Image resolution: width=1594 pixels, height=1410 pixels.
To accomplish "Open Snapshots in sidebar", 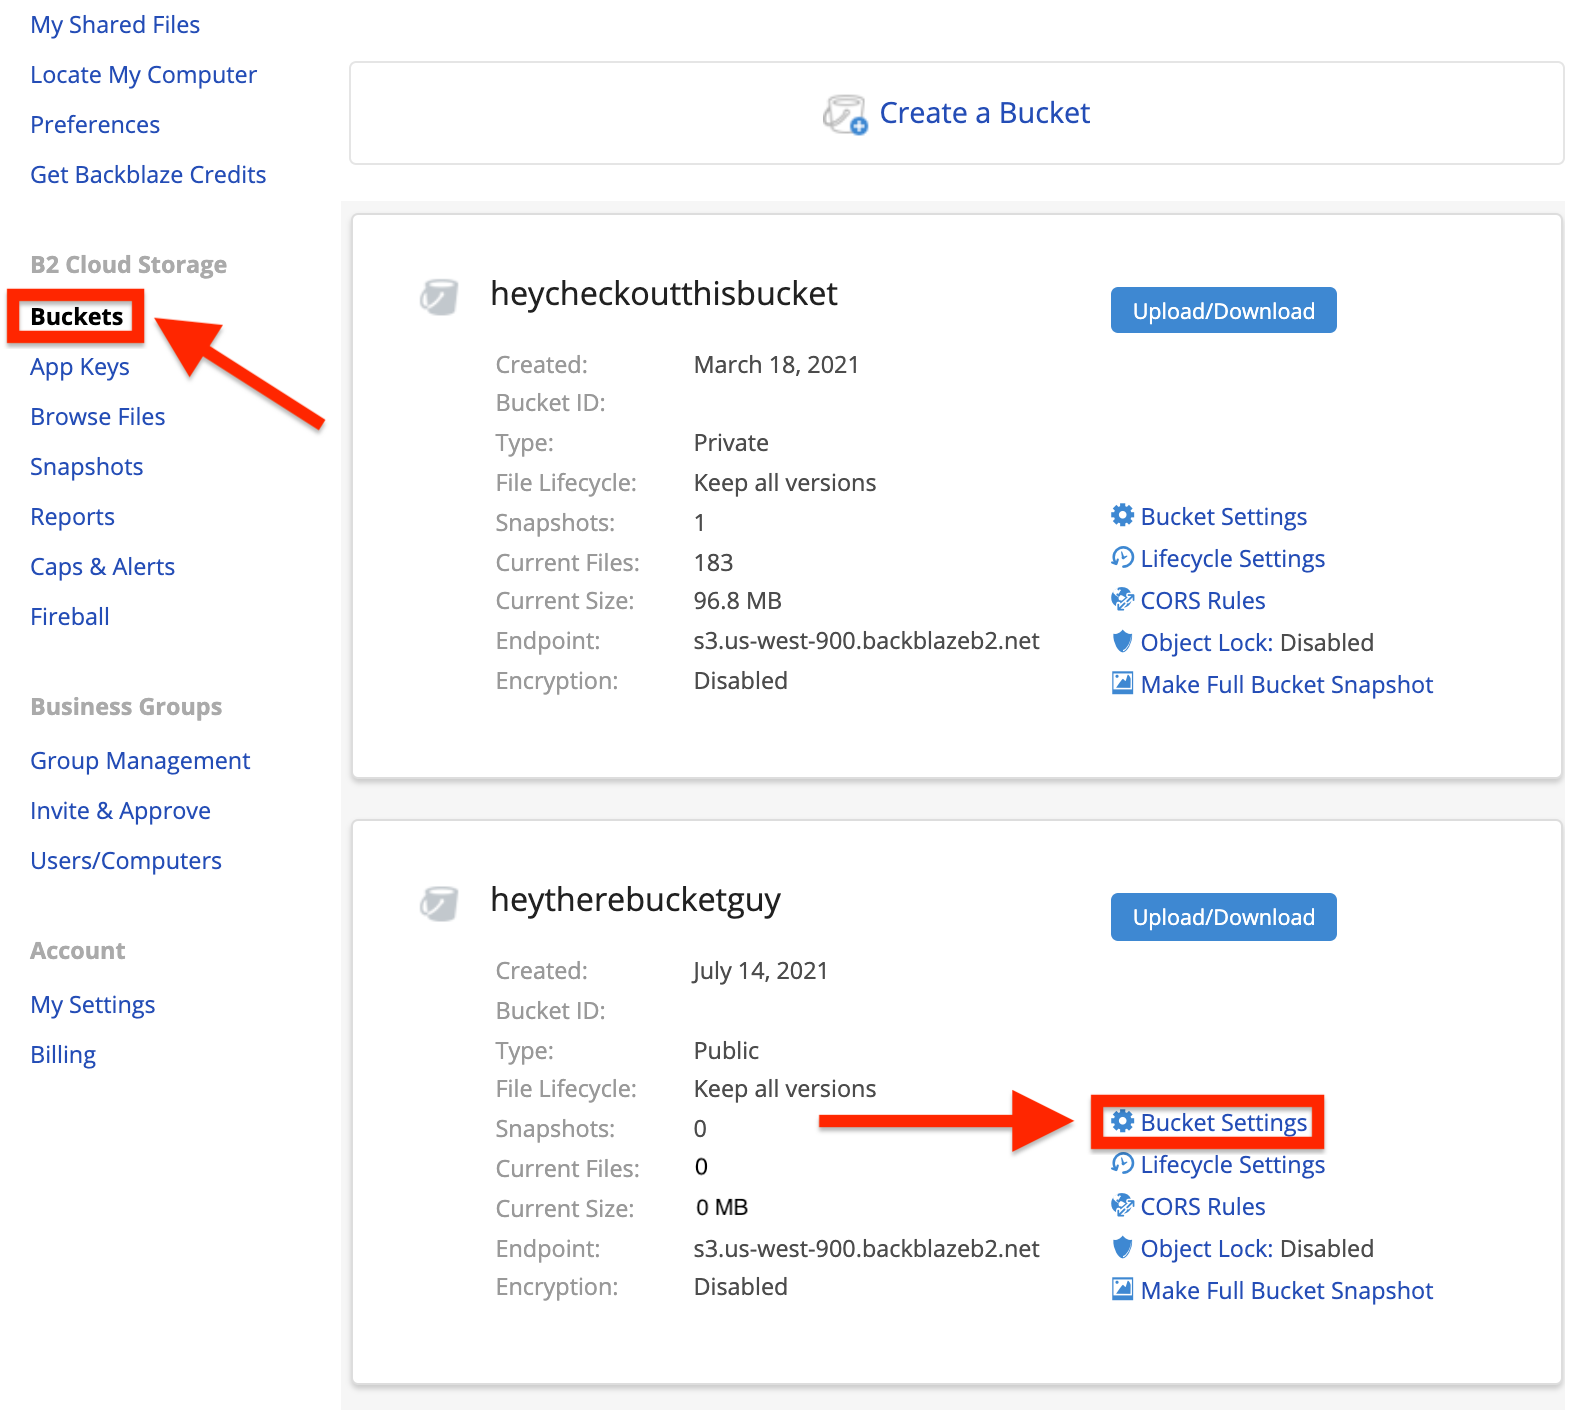I will coord(87,467).
